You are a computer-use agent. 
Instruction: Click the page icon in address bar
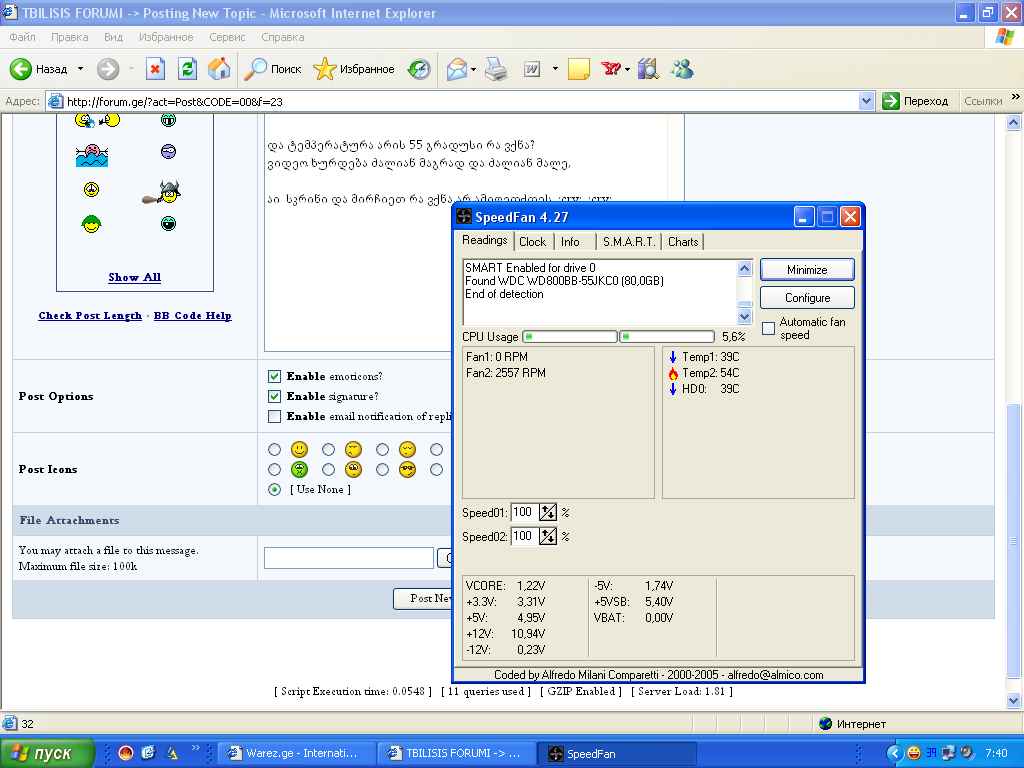pos(56,101)
